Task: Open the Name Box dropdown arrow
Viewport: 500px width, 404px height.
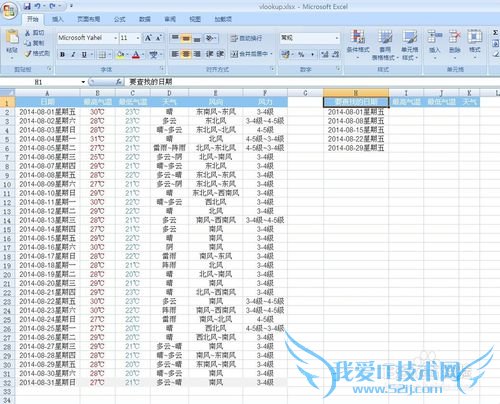Action: point(83,82)
